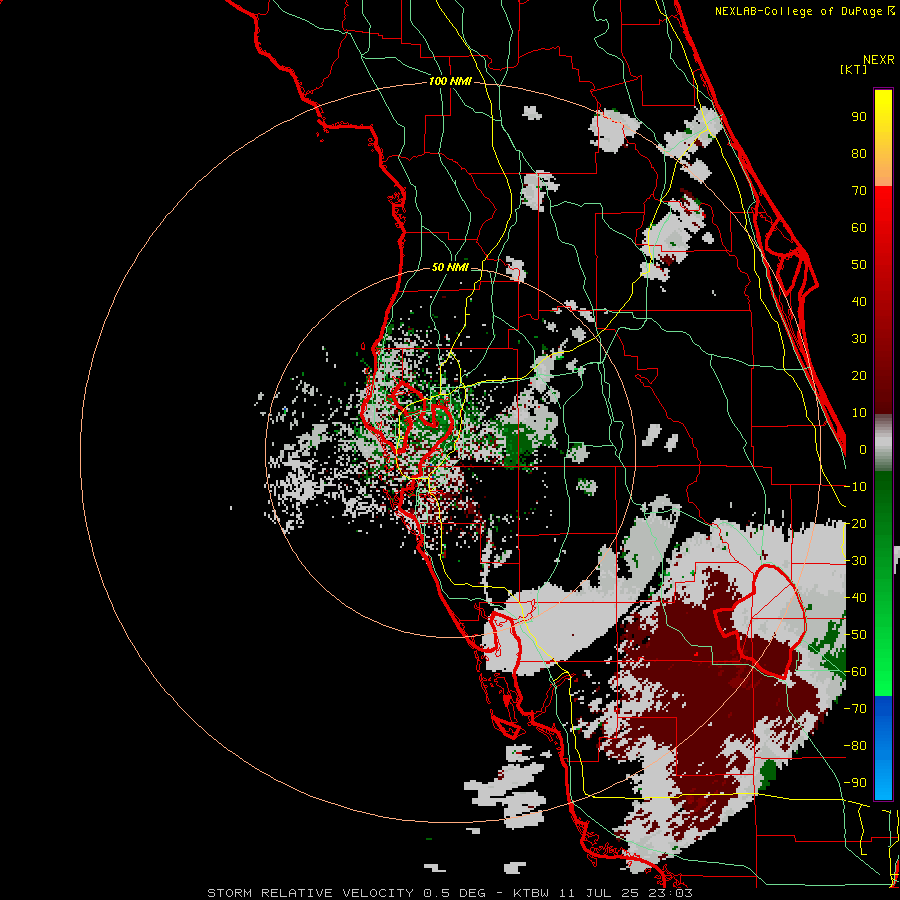
Task: Click the blue band at bottom of color bar
Action: click(x=883, y=747)
